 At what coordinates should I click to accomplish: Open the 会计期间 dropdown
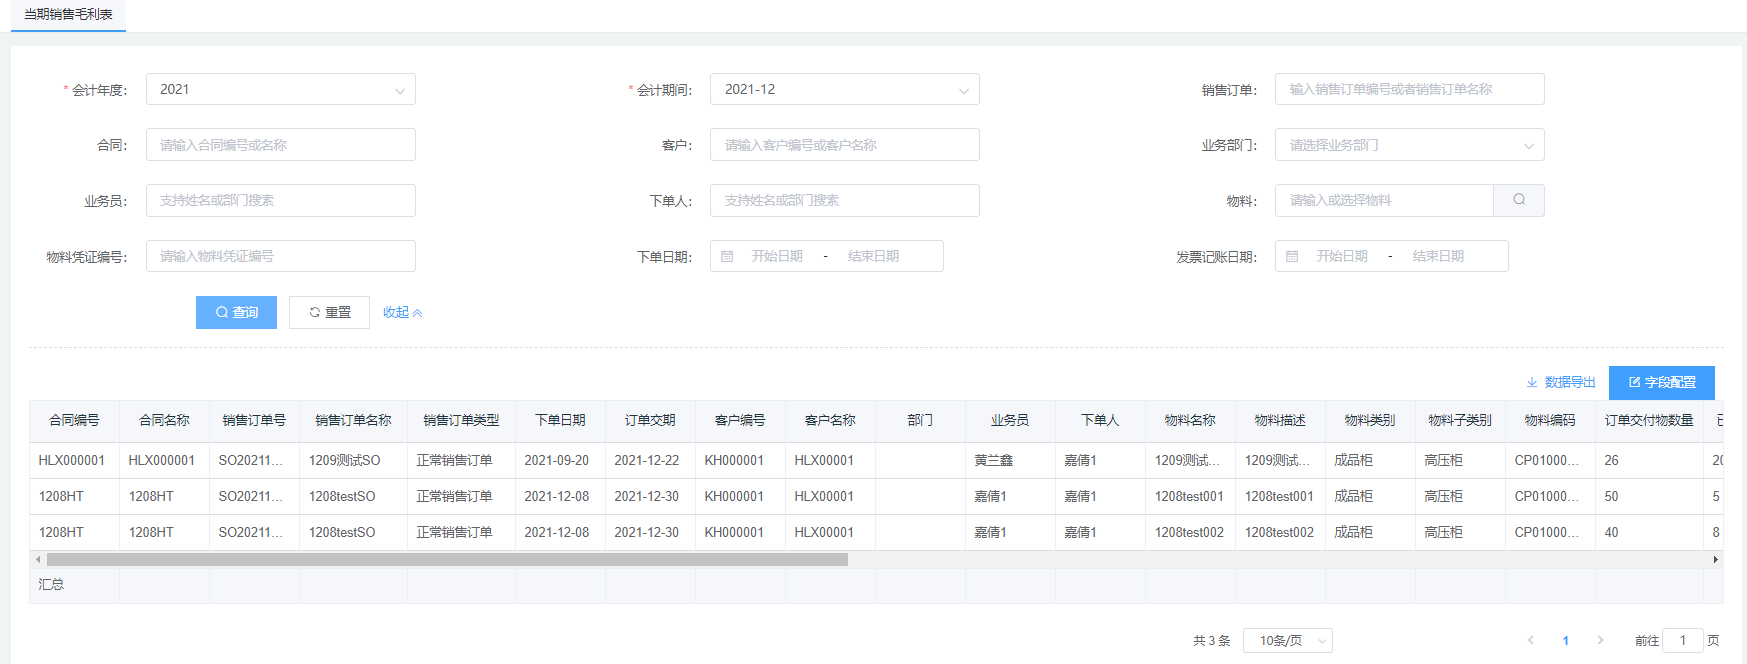844,89
